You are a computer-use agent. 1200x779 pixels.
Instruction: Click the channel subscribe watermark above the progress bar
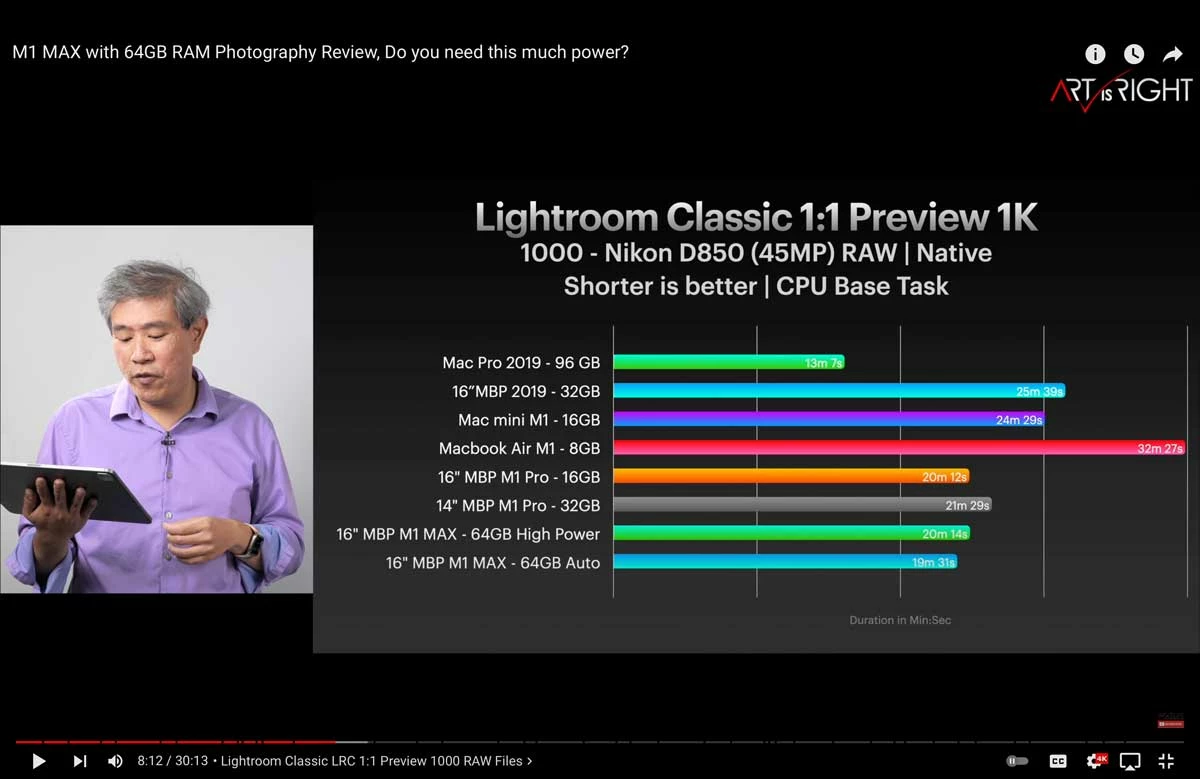1170,722
